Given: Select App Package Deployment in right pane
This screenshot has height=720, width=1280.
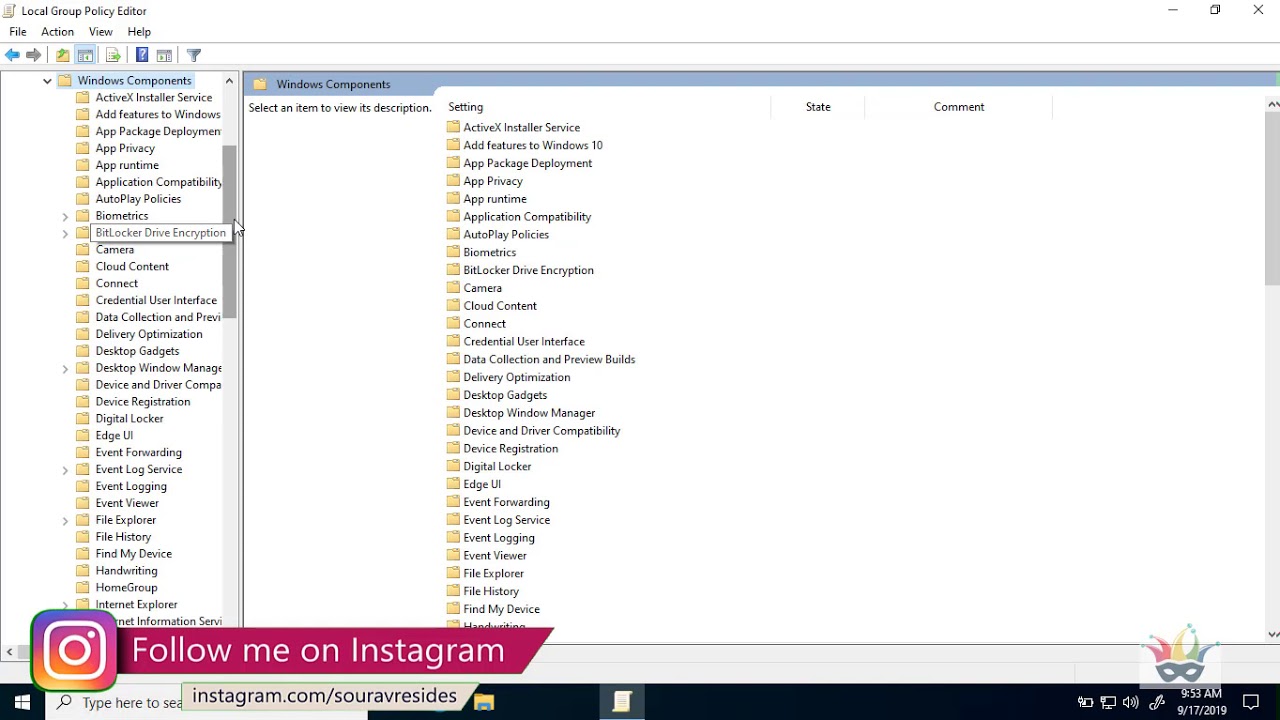Looking at the screenshot, I should 528,163.
